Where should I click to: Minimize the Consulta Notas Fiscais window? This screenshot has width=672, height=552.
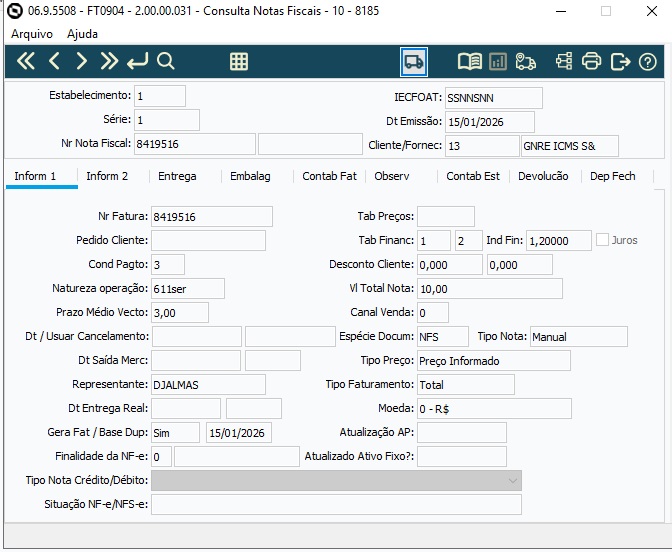point(561,11)
